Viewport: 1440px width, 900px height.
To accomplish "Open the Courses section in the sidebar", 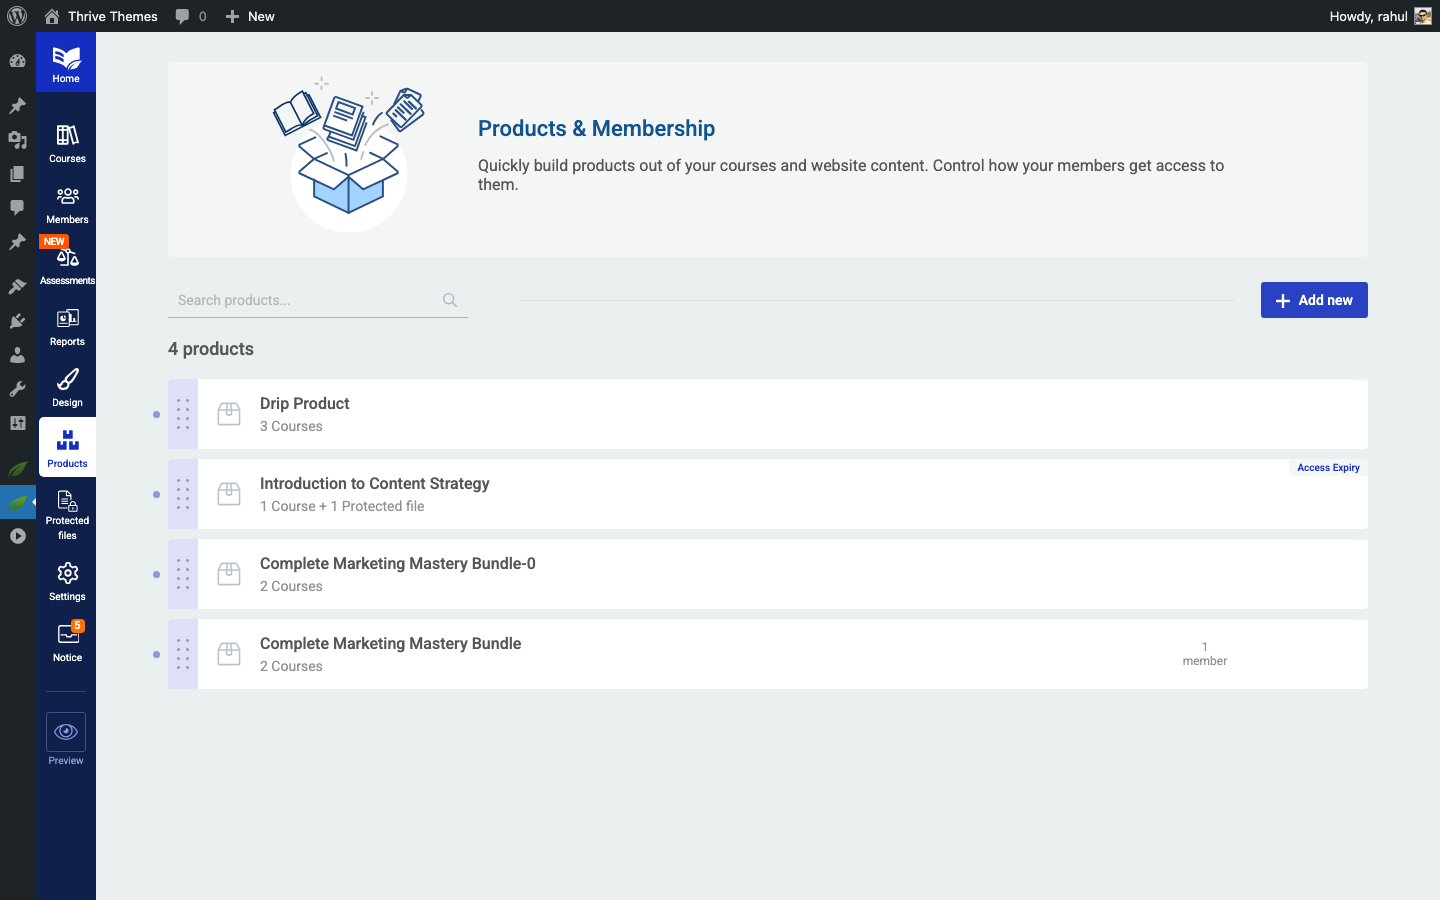I will click(x=66, y=140).
